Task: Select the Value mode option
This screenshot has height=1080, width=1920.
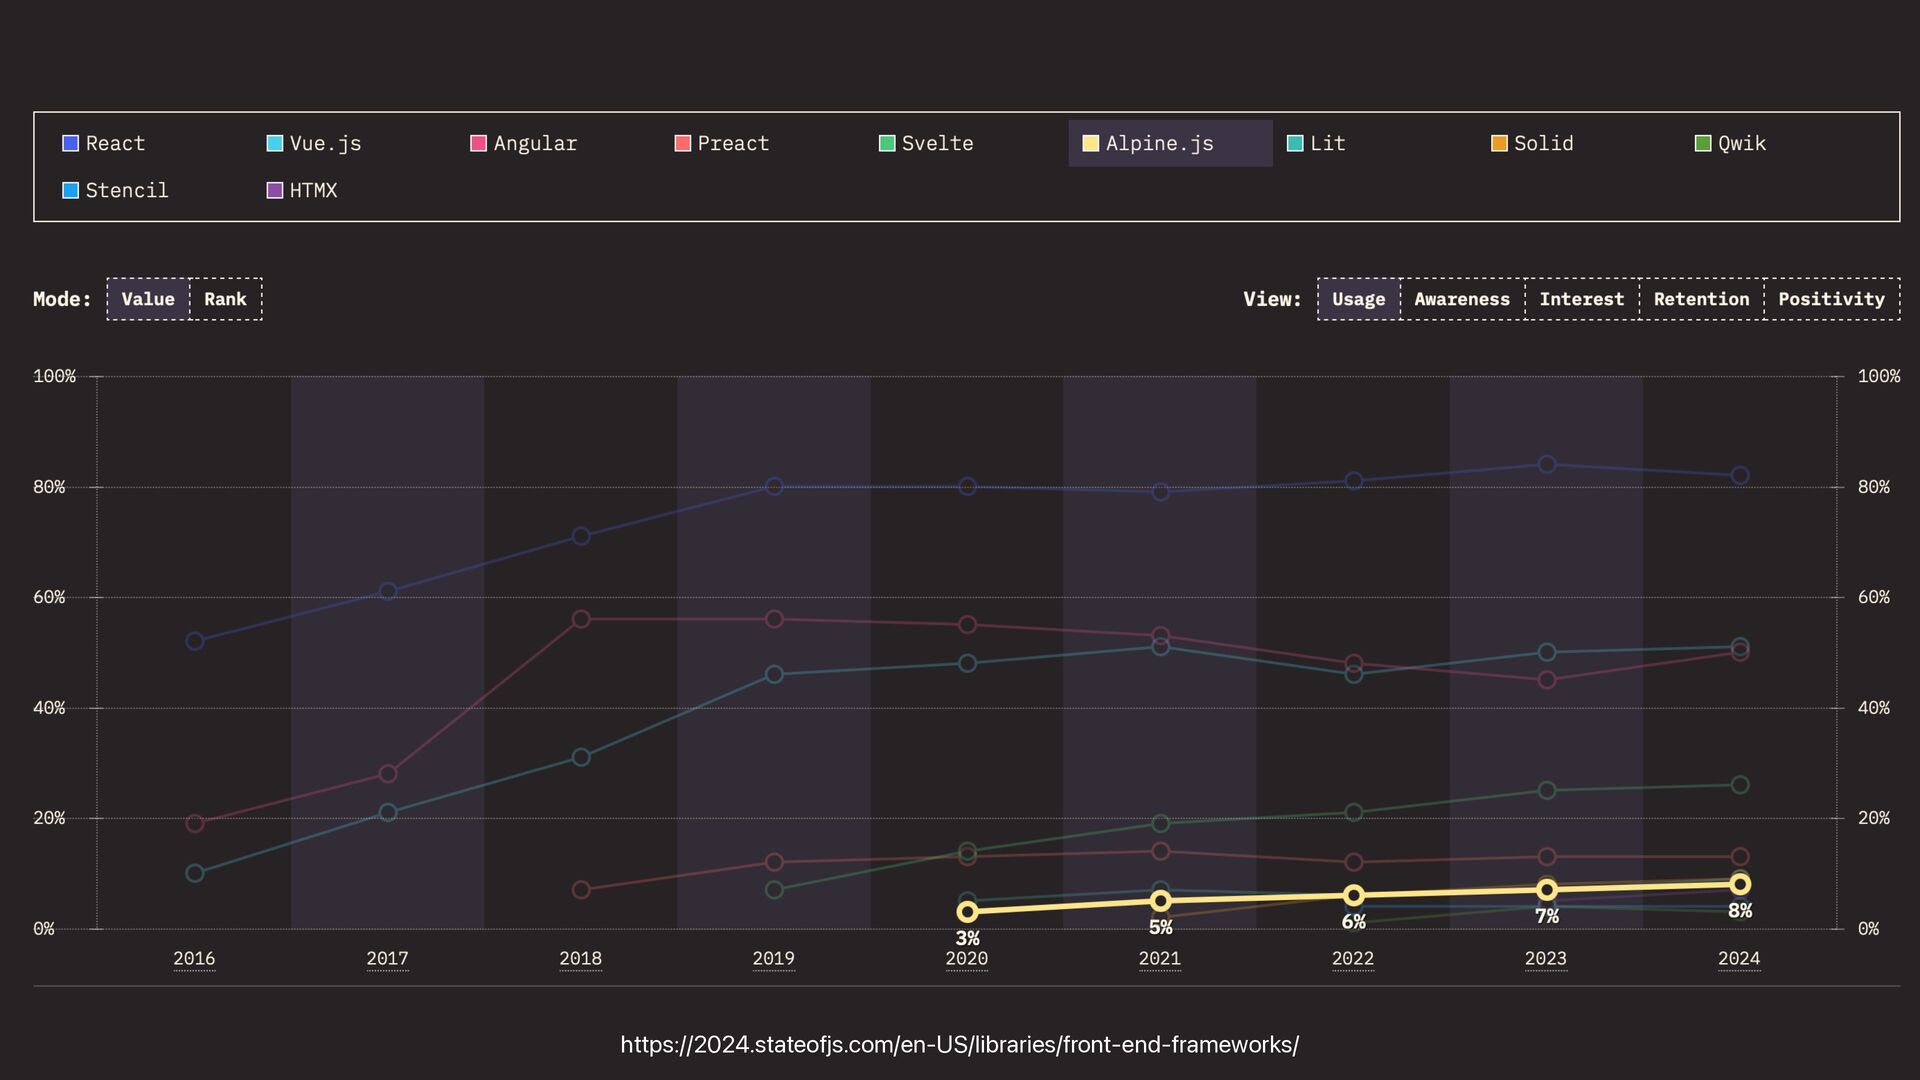Action: pos(148,299)
